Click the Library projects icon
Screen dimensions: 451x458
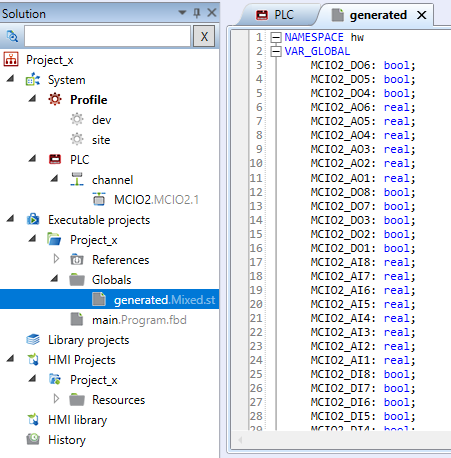[33, 339]
